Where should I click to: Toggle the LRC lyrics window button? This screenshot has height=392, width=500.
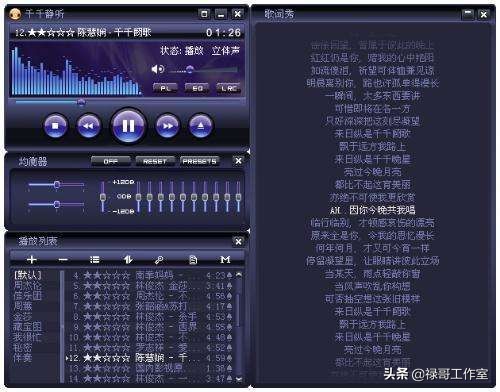[229, 88]
